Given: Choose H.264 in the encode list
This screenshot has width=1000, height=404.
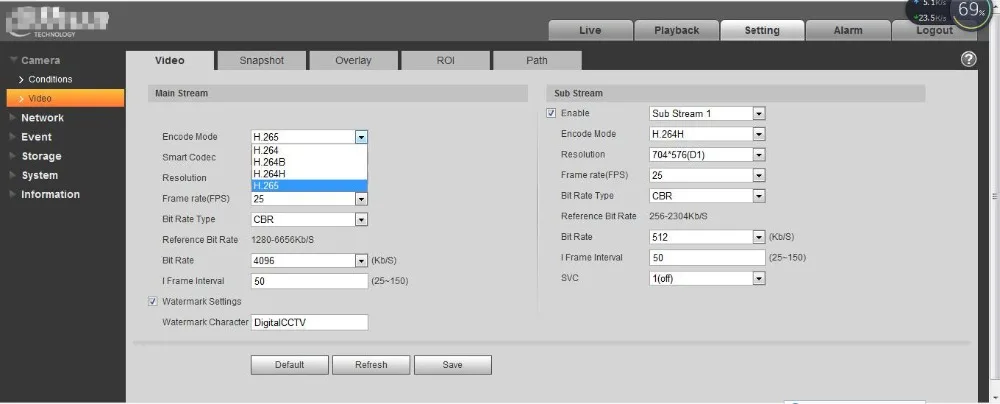Looking at the screenshot, I should [309, 151].
